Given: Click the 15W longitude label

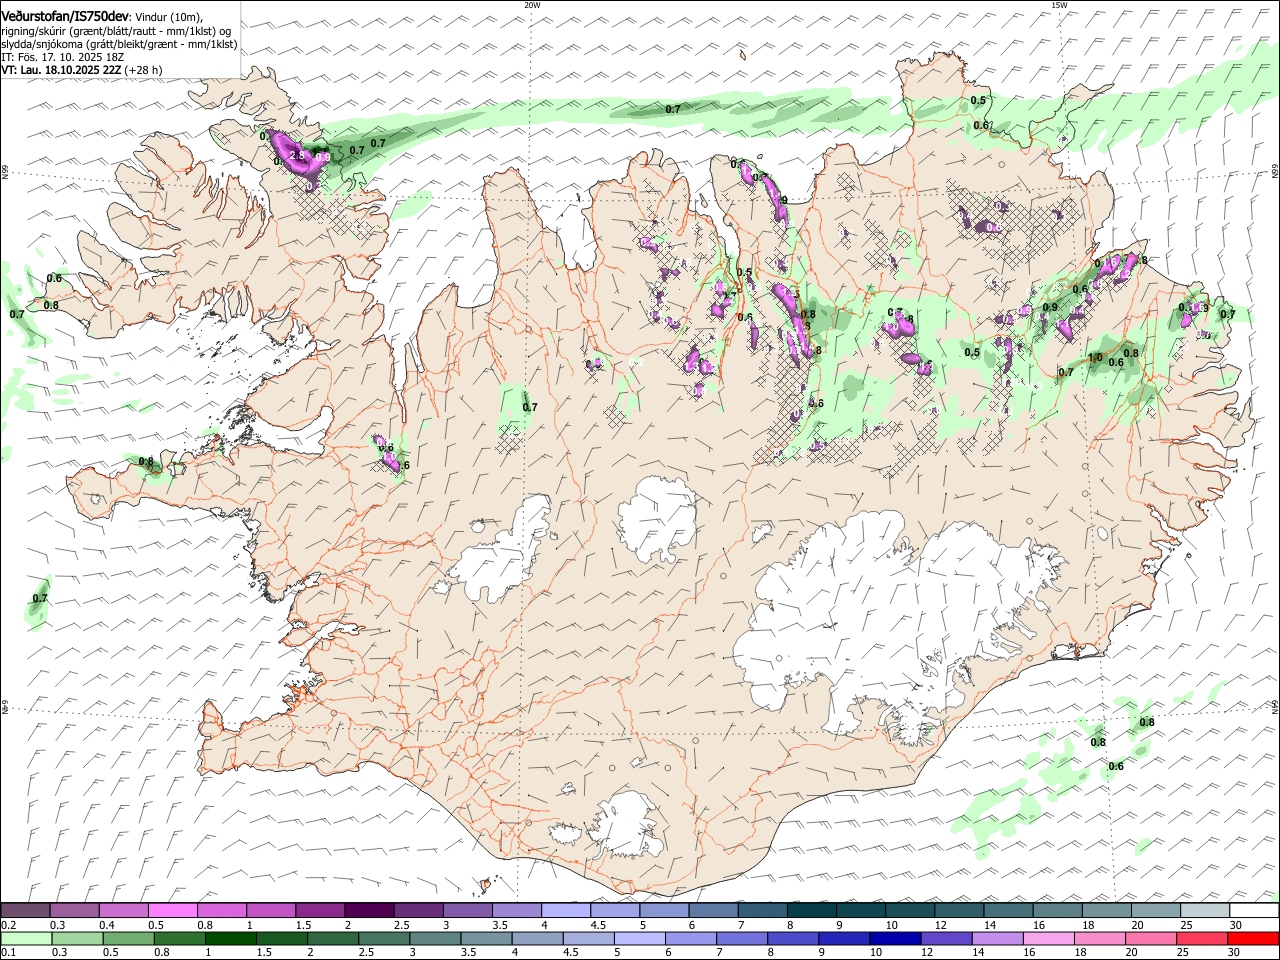Looking at the screenshot, I should [1059, 5].
